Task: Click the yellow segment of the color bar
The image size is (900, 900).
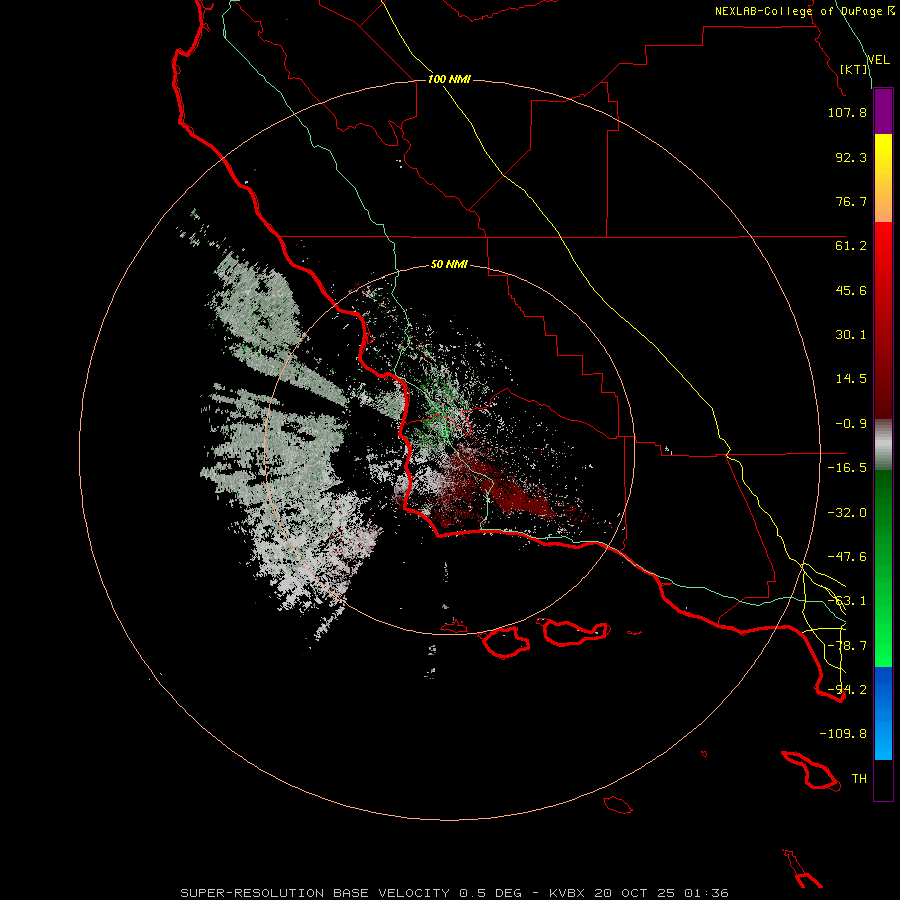Action: [x=883, y=178]
